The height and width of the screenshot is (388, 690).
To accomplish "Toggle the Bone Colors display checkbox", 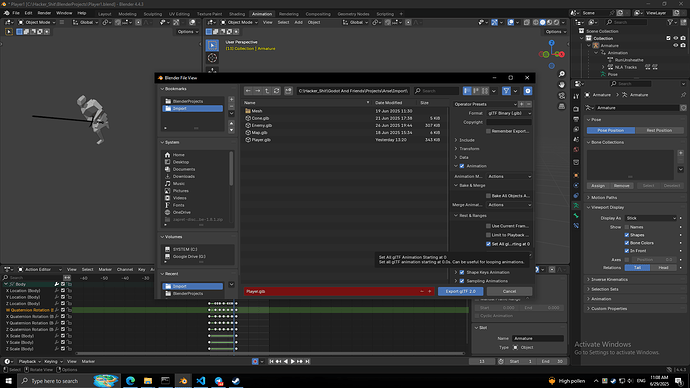I will tap(627, 243).
